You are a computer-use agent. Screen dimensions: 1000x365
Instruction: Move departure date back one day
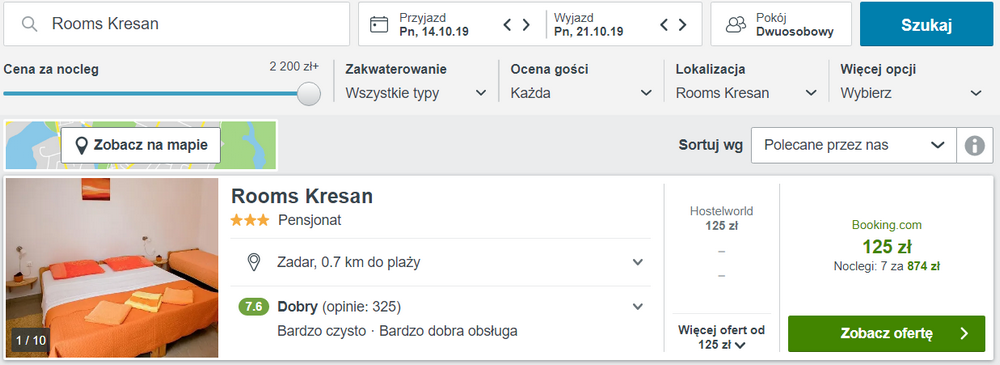664,25
